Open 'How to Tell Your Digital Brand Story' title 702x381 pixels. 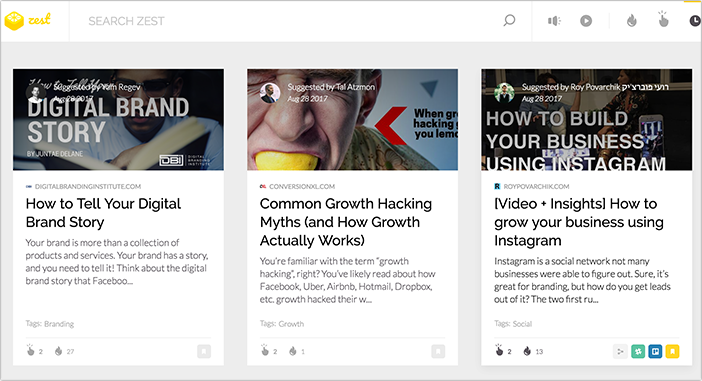[103, 213]
